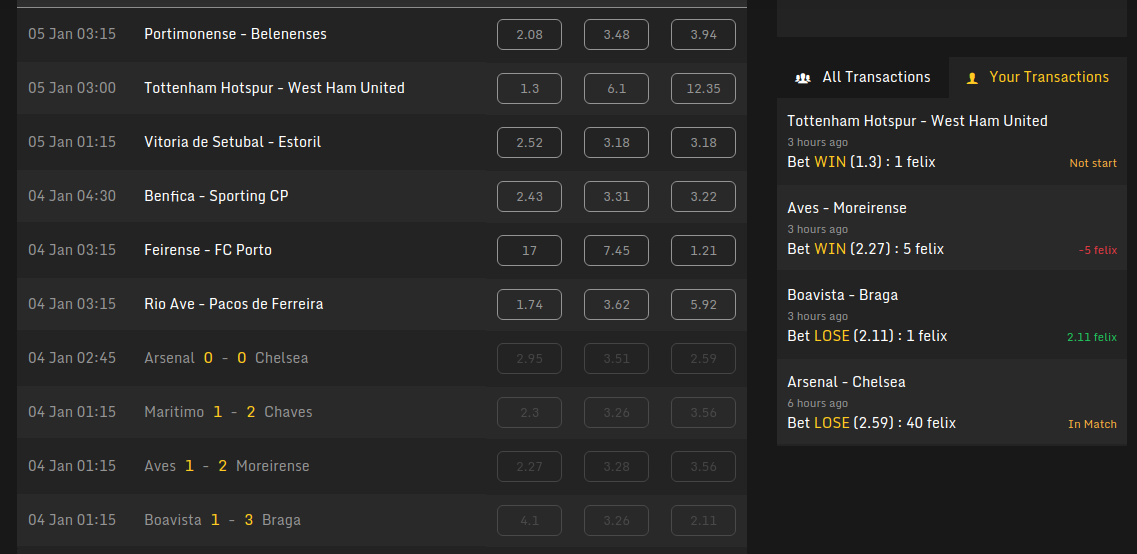The image size is (1137, 554).
Task: Open the Your Transactions tab
Action: tap(1038, 78)
